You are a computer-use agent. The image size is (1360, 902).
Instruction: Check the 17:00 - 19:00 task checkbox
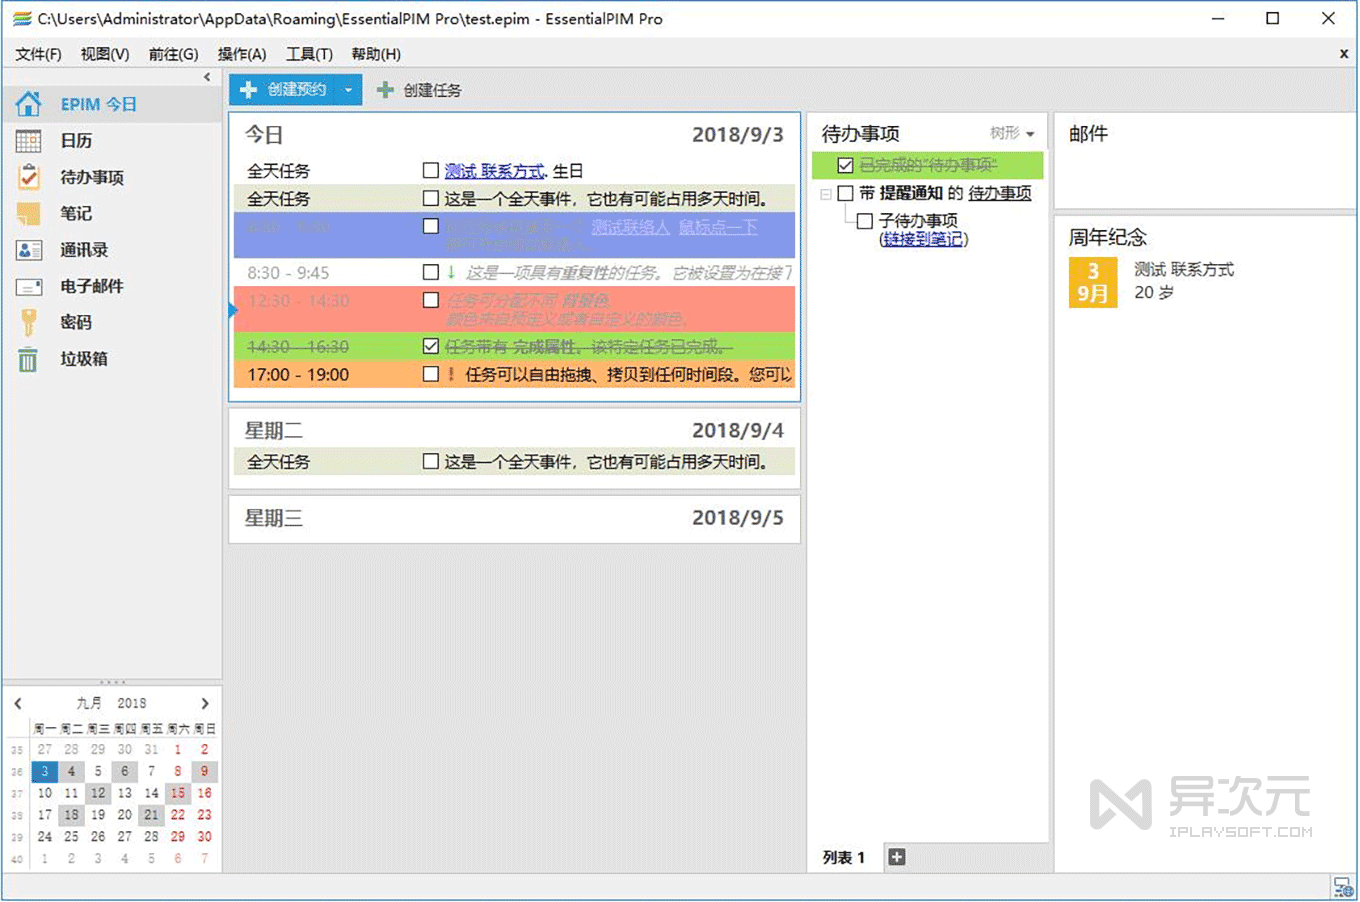click(431, 374)
